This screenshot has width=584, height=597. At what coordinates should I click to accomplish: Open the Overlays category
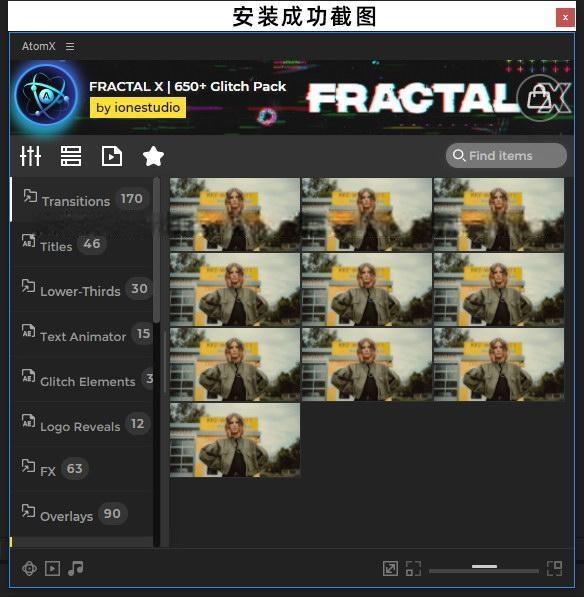[82, 514]
